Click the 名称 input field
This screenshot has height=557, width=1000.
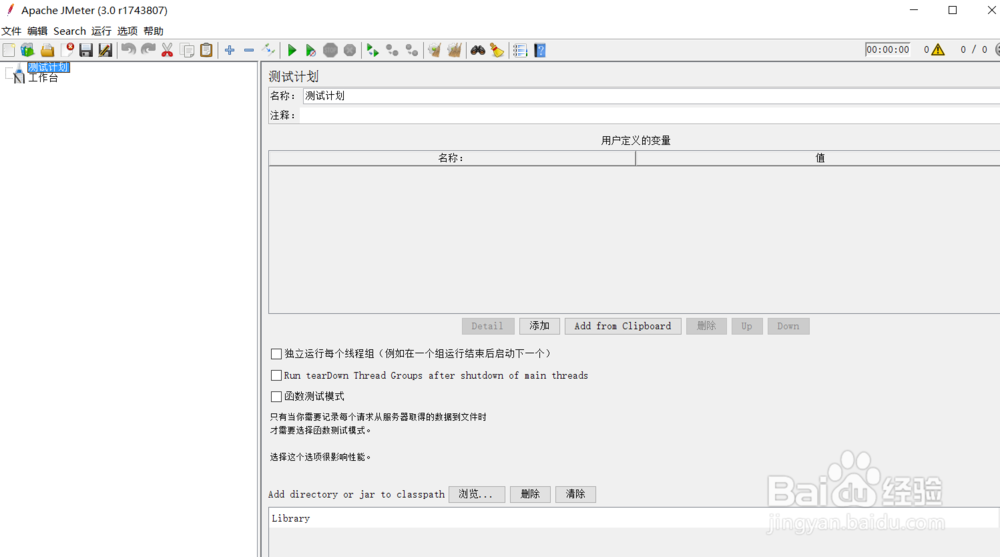tap(651, 96)
